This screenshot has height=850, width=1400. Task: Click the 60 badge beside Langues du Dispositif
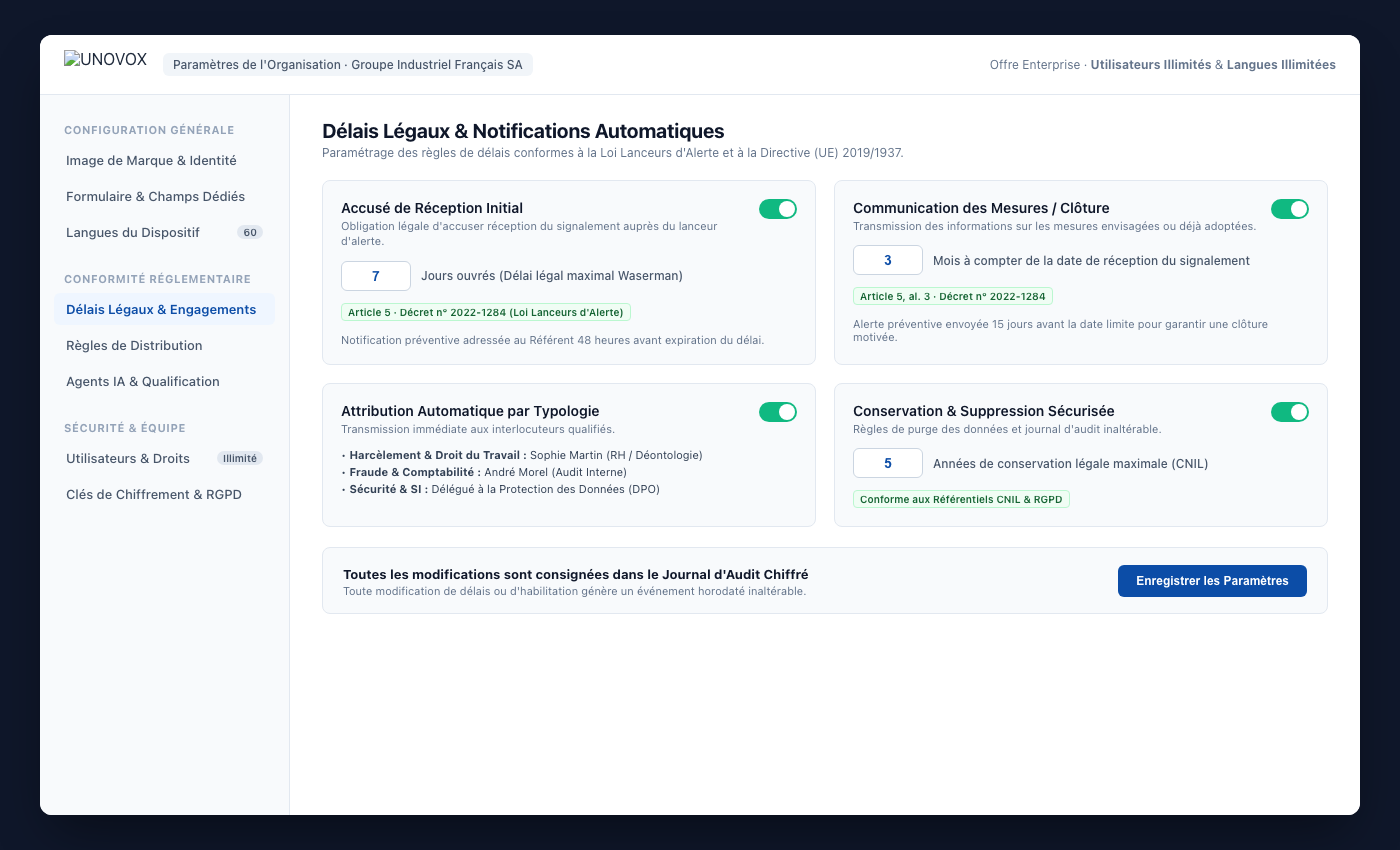250,233
